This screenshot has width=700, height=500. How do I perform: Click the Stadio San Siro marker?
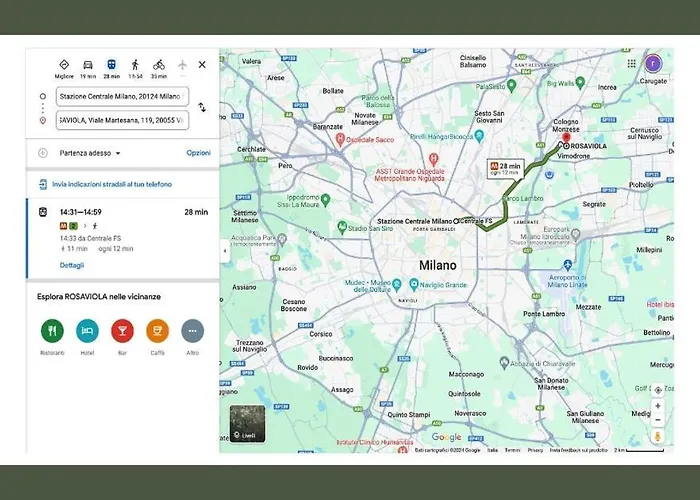coord(342,227)
